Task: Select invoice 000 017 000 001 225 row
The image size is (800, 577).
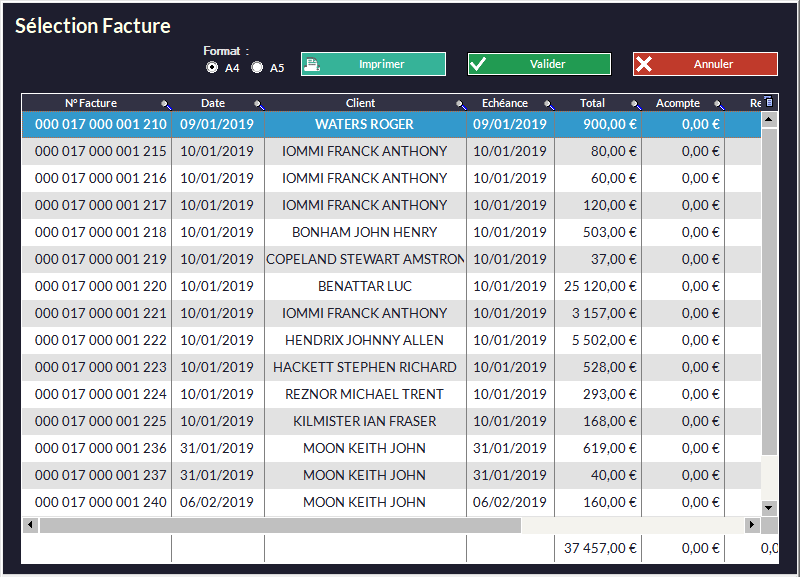Action: pos(100,421)
